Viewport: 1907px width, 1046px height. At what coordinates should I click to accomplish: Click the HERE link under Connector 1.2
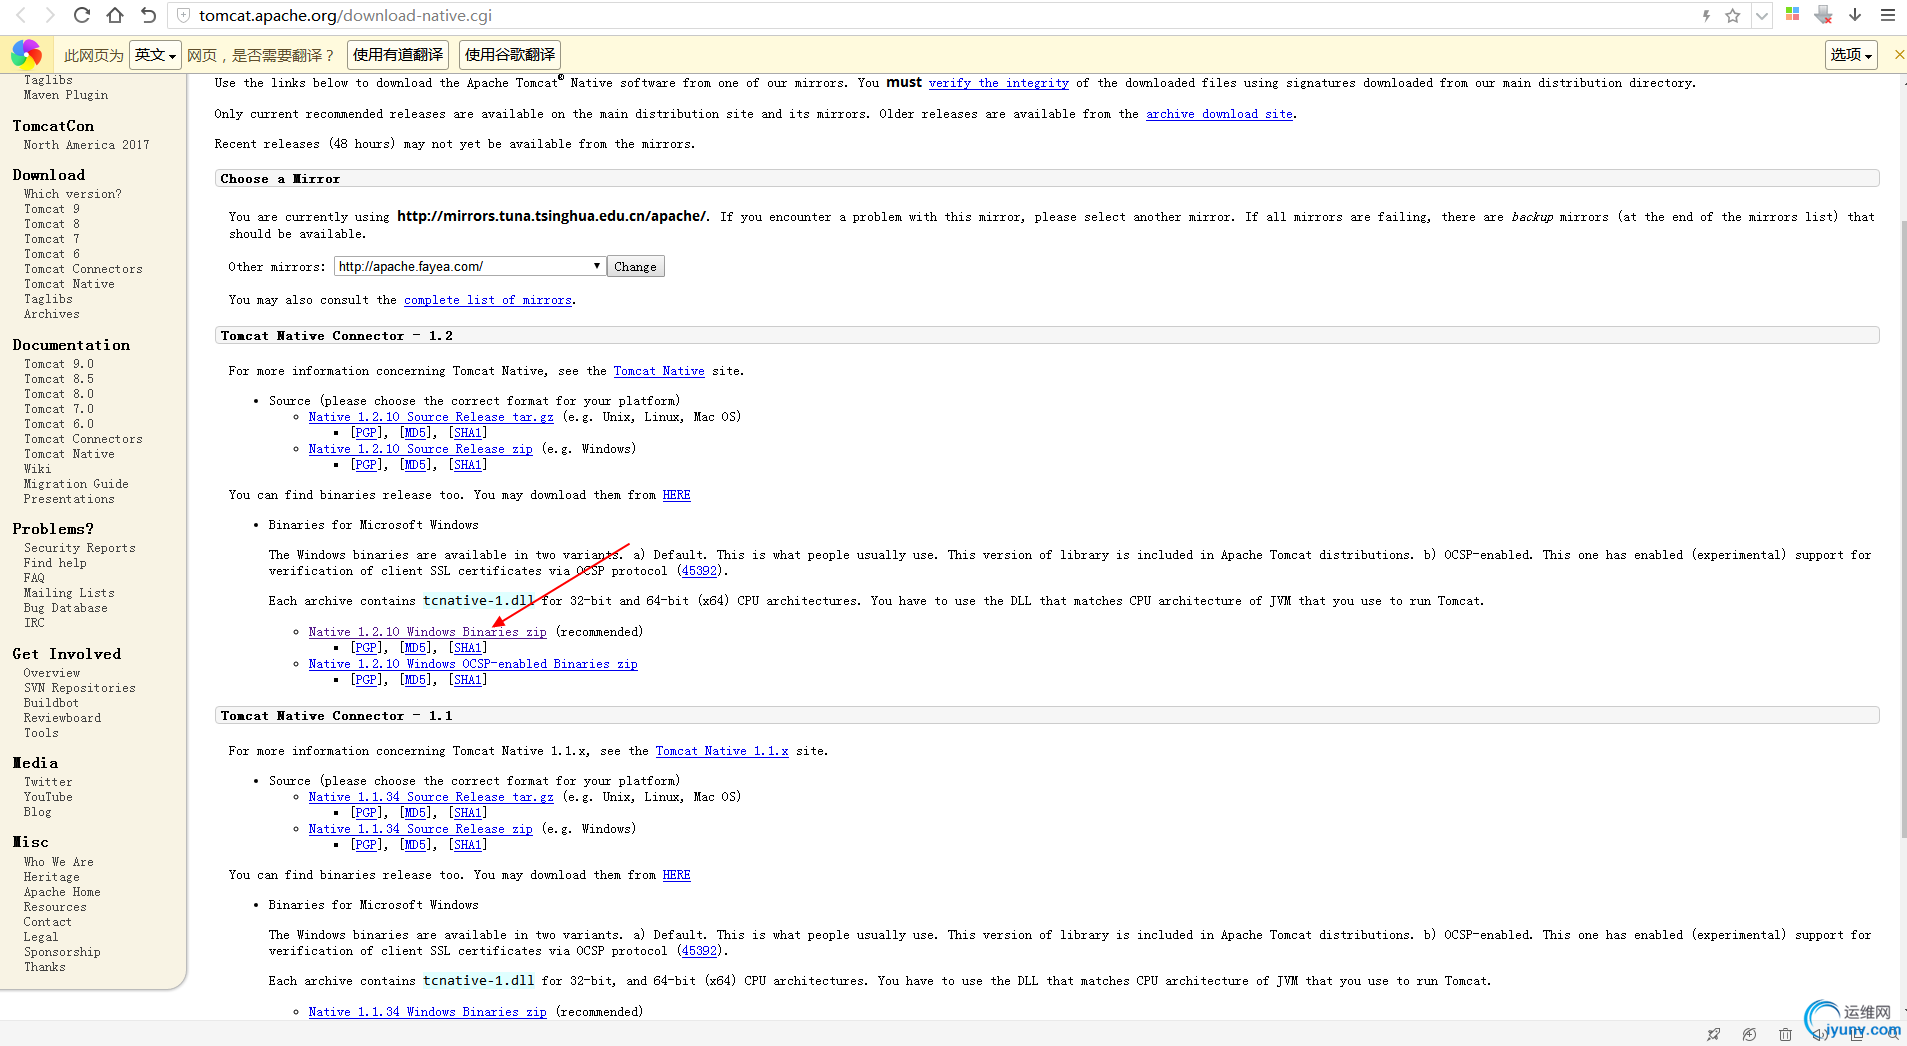676,495
